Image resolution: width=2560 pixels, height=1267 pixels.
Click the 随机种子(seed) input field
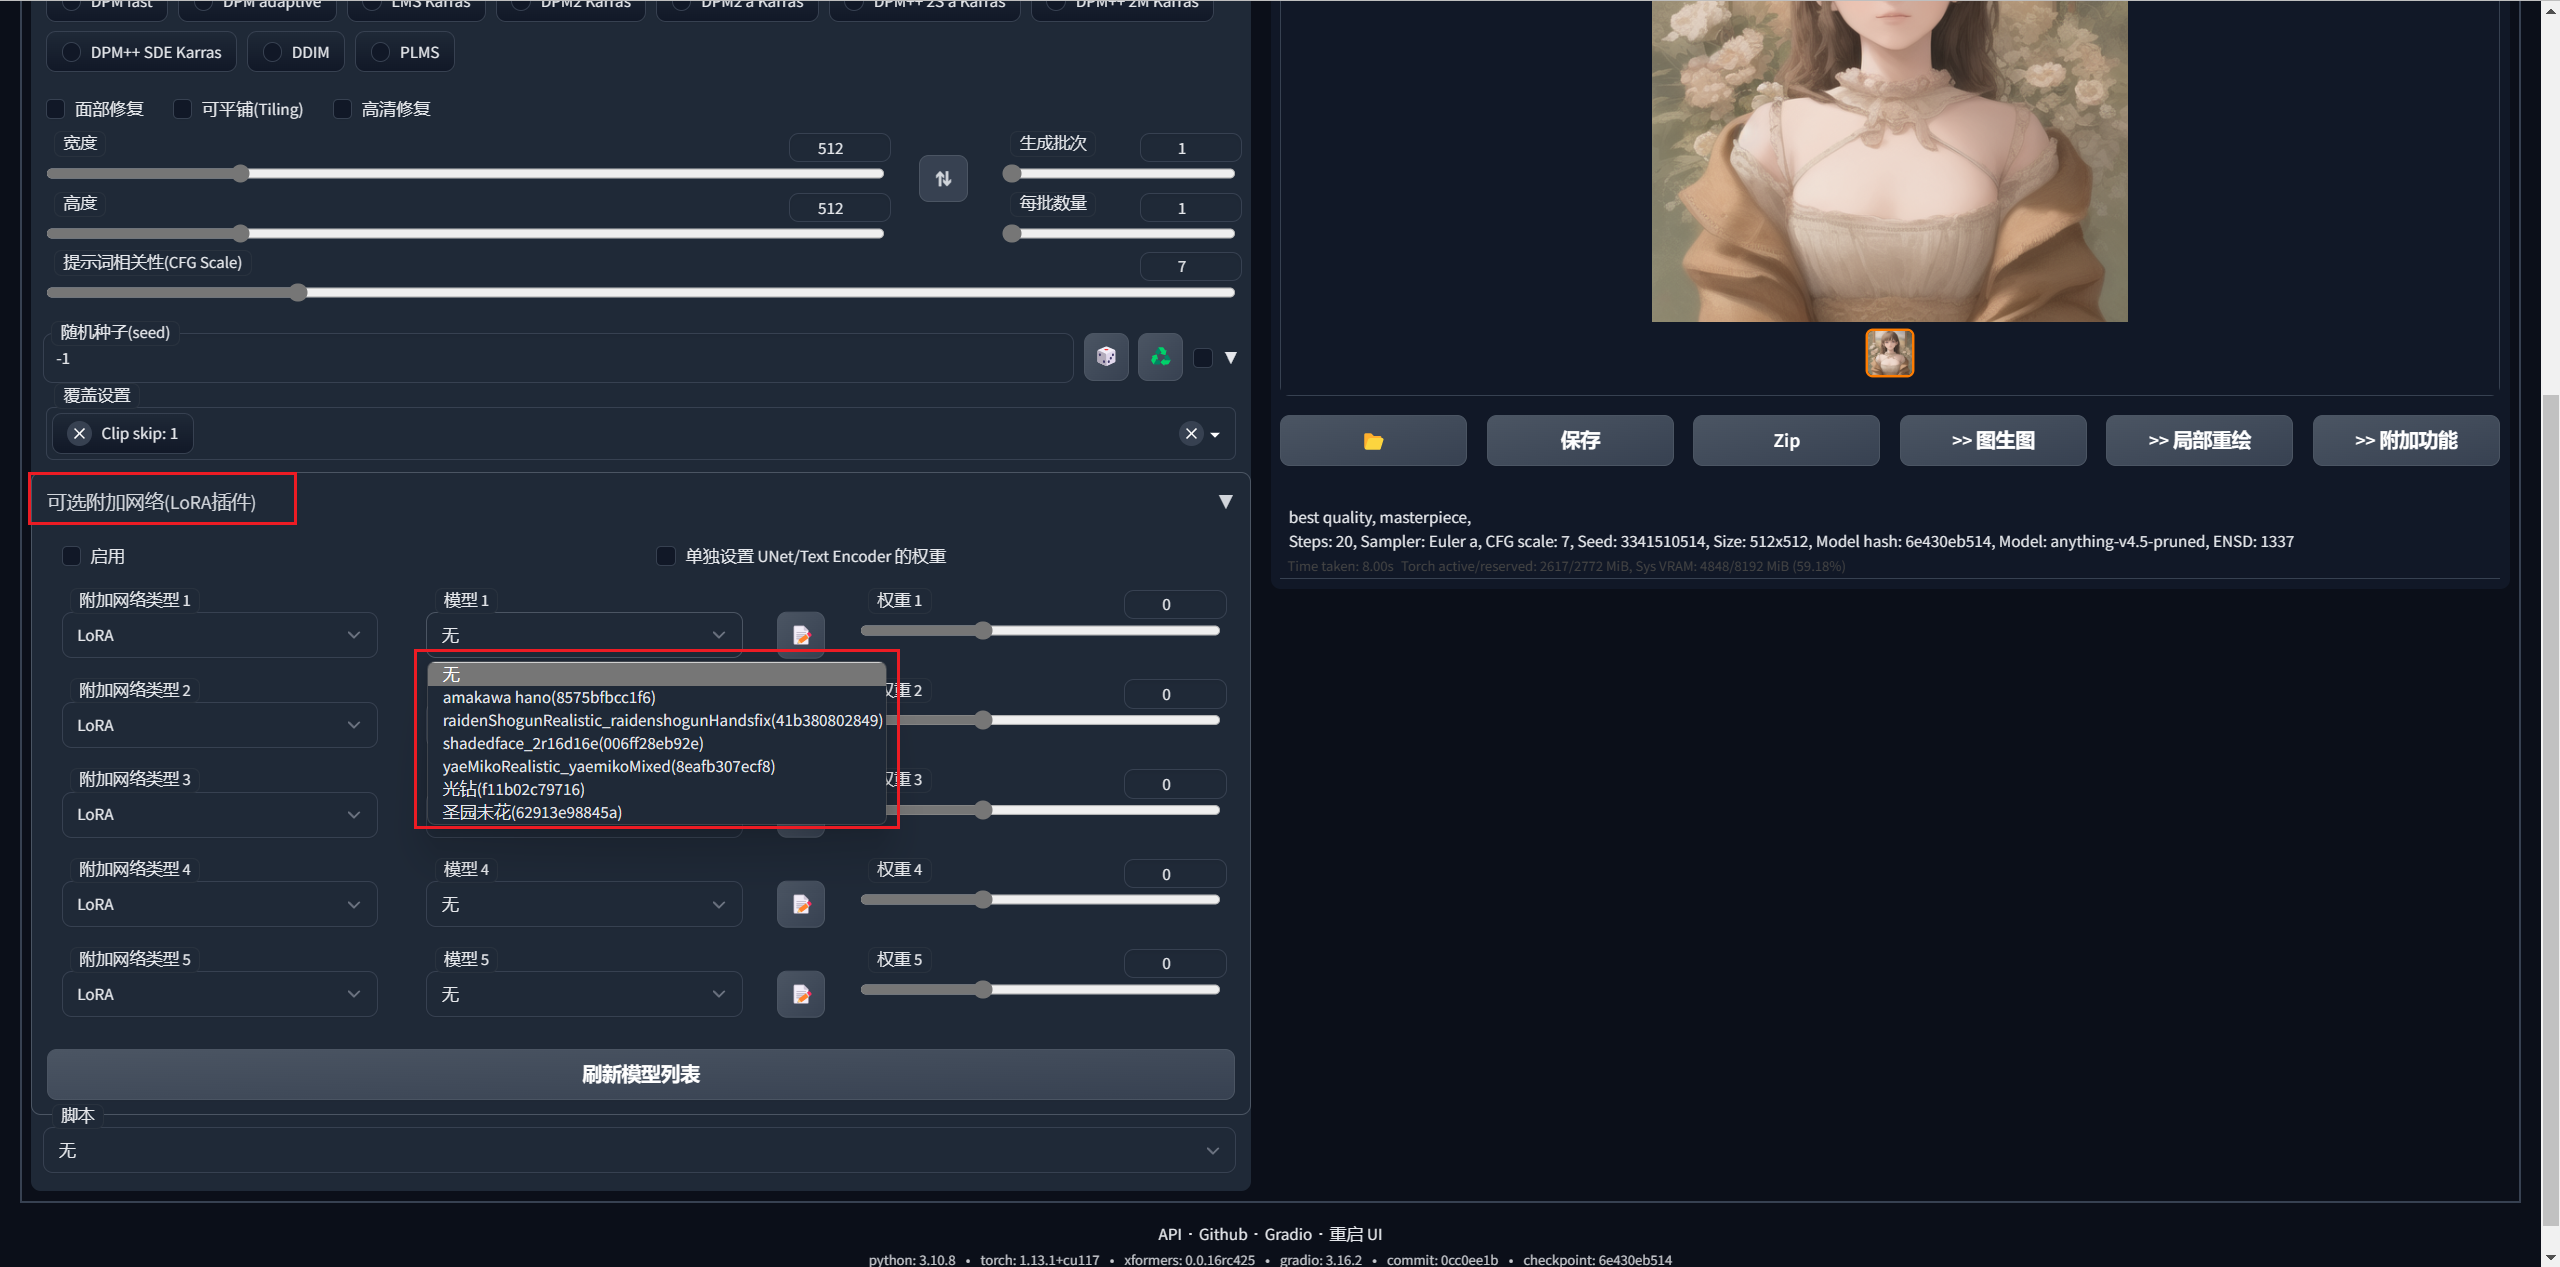(558, 358)
